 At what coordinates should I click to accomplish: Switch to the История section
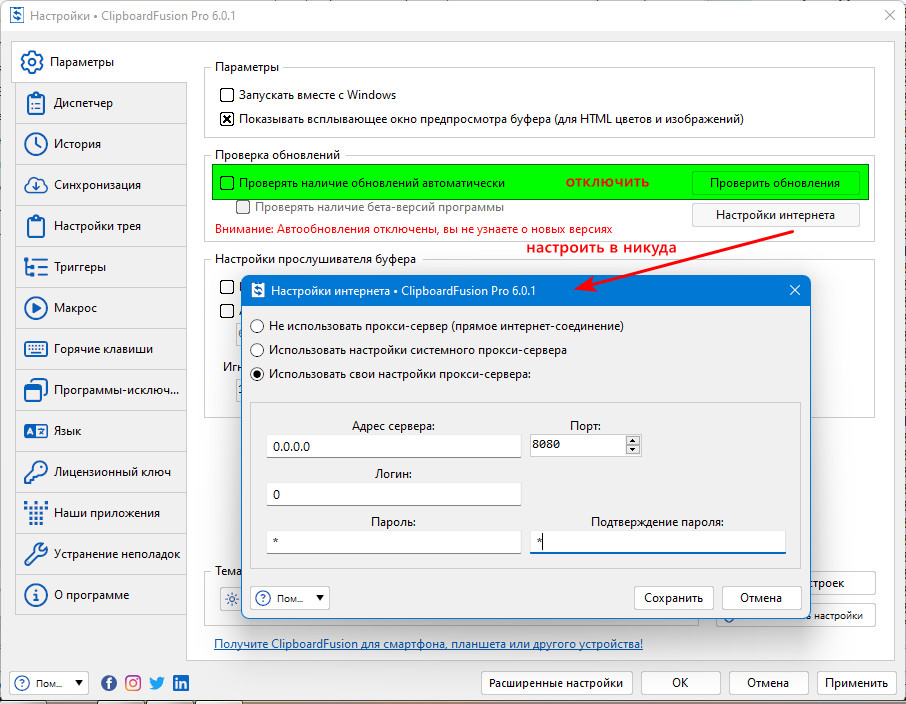(101, 144)
